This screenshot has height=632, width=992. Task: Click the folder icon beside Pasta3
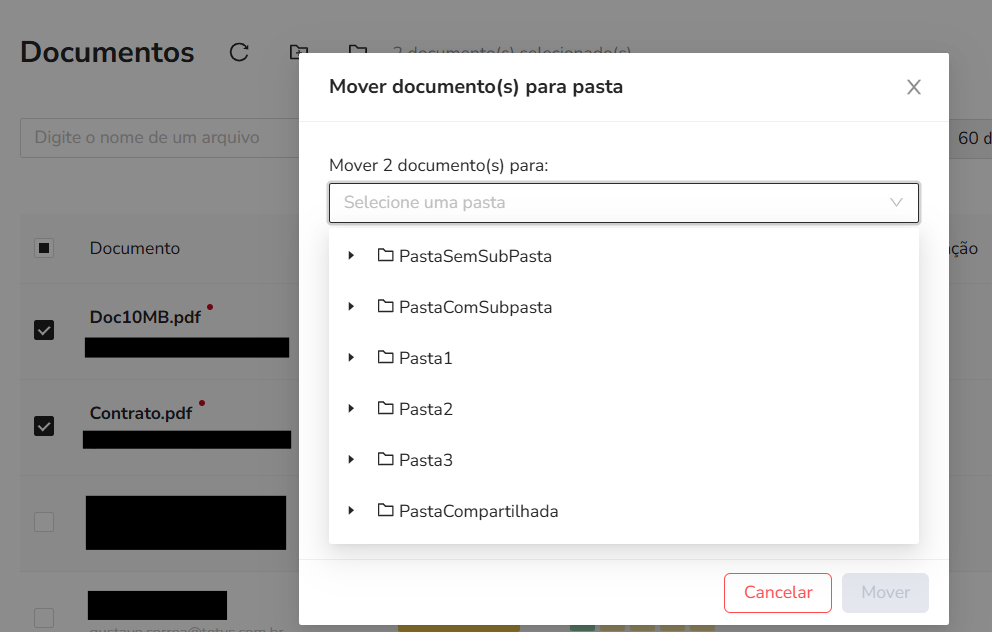pos(386,460)
